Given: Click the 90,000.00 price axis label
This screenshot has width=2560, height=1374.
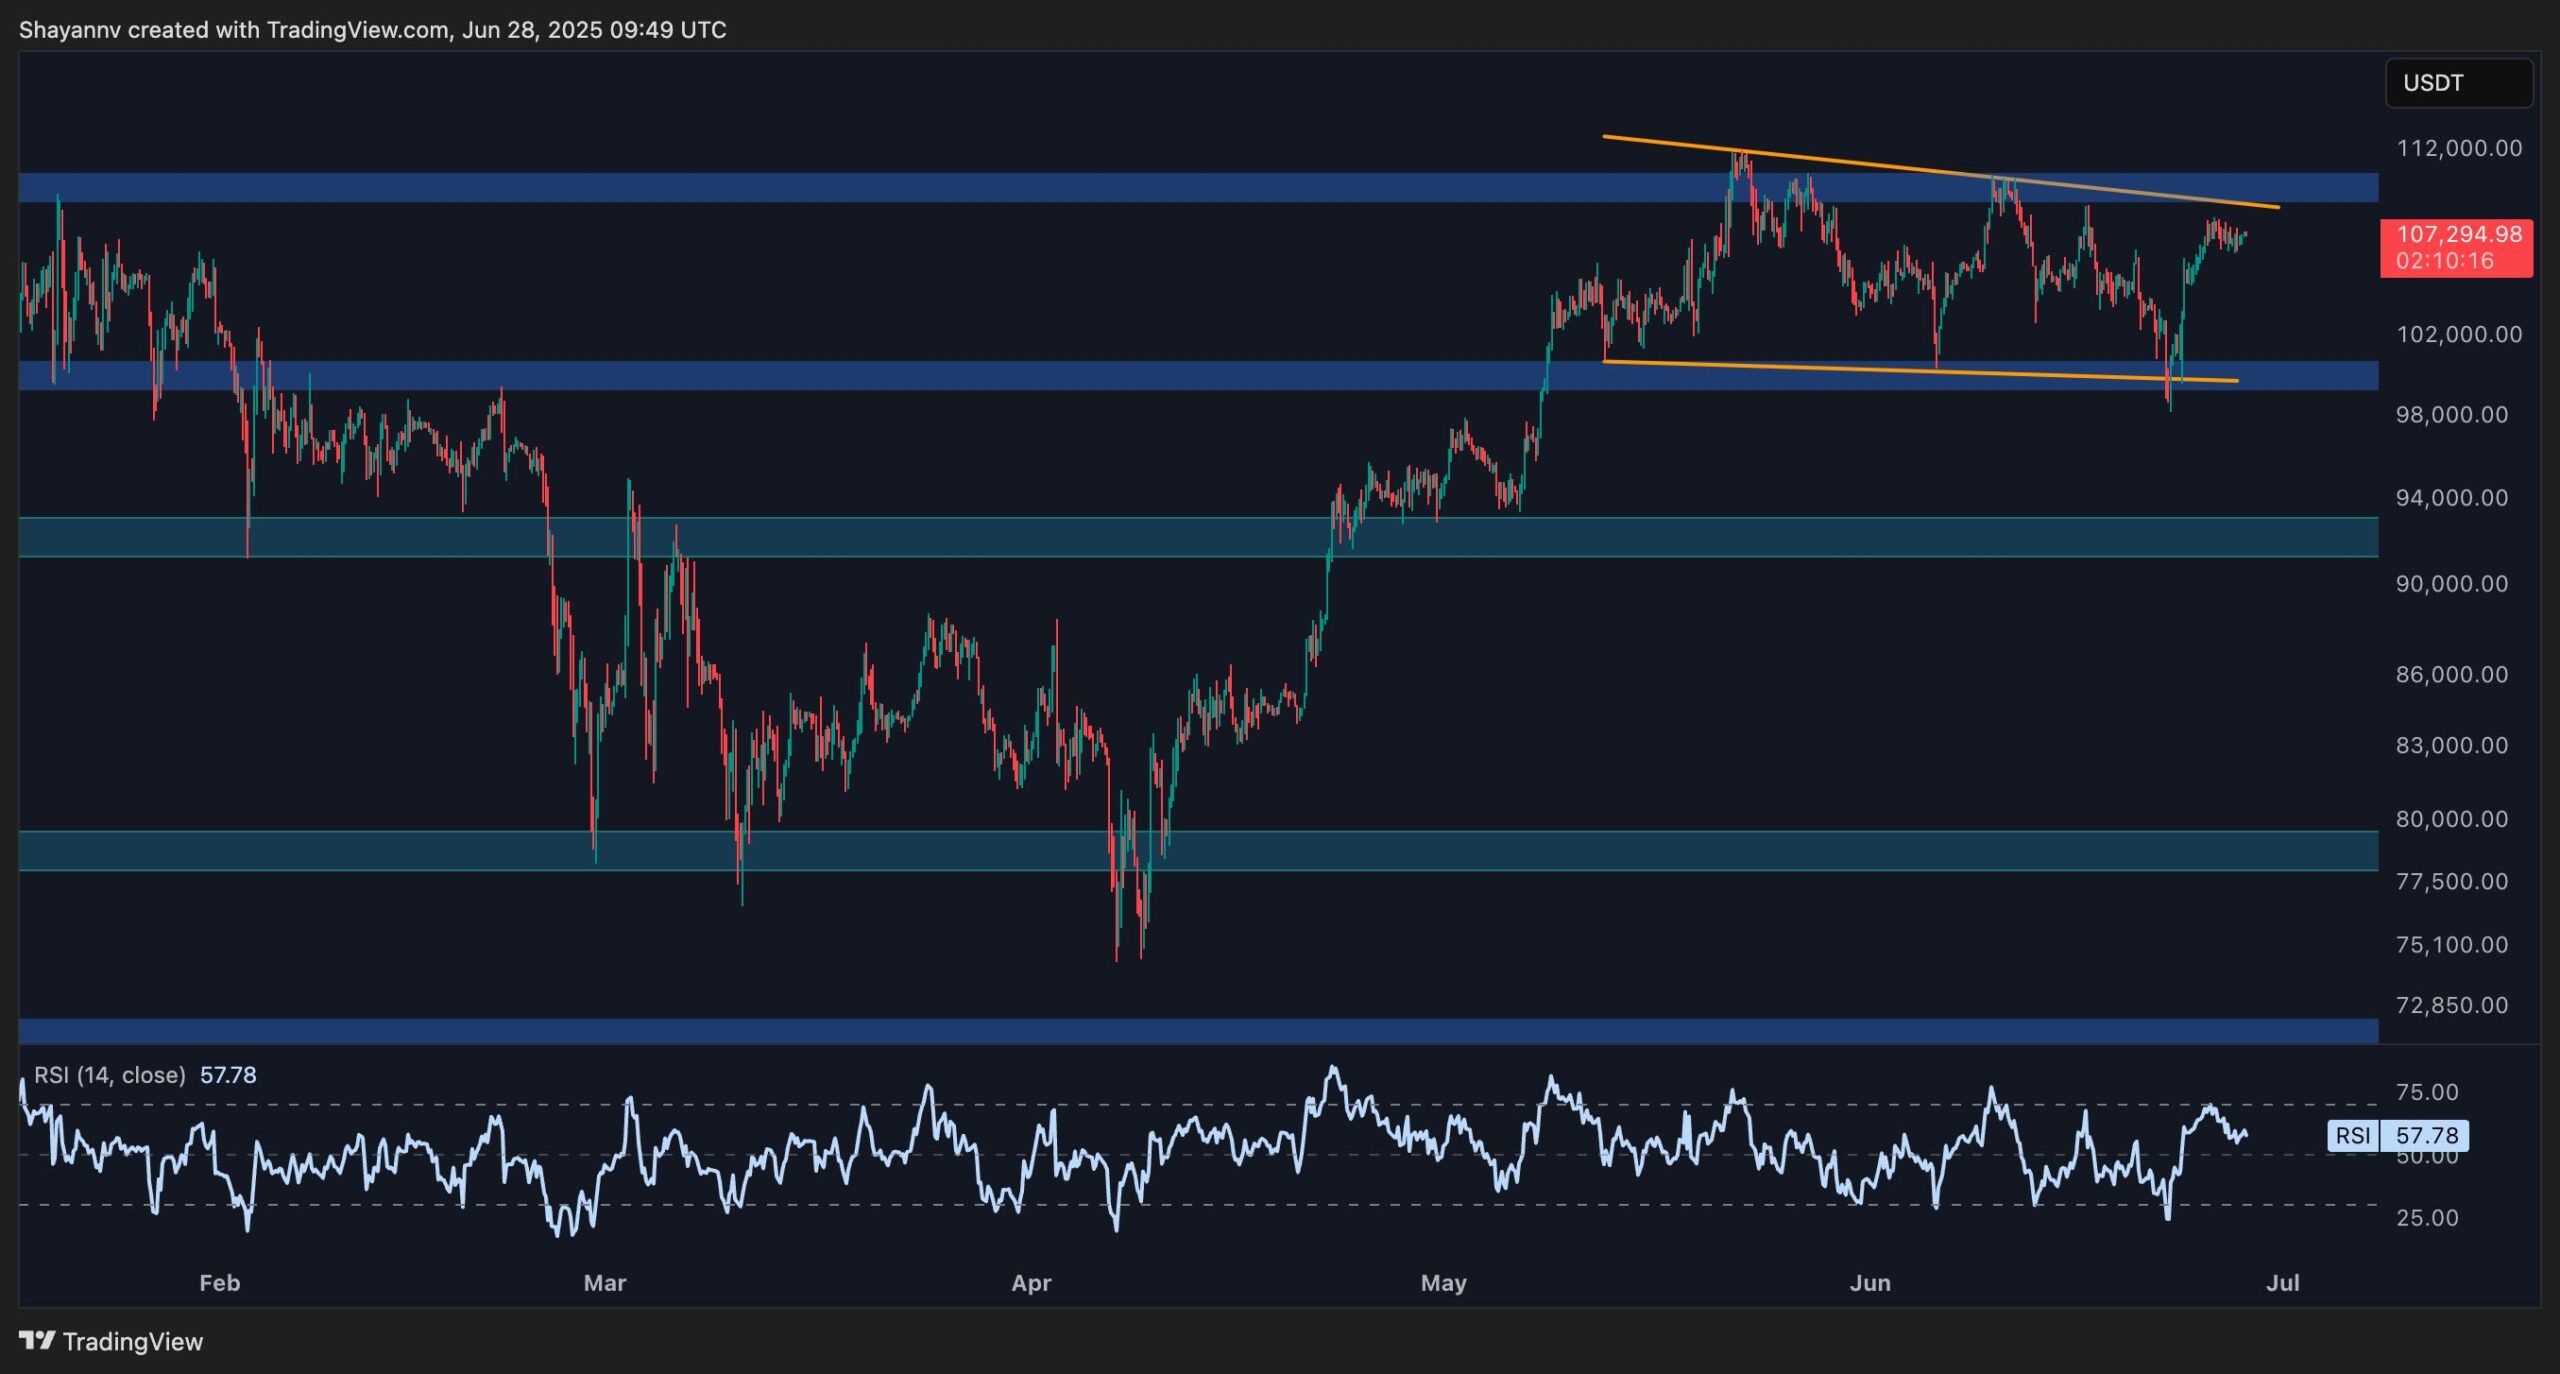Looking at the screenshot, I should tap(2451, 584).
